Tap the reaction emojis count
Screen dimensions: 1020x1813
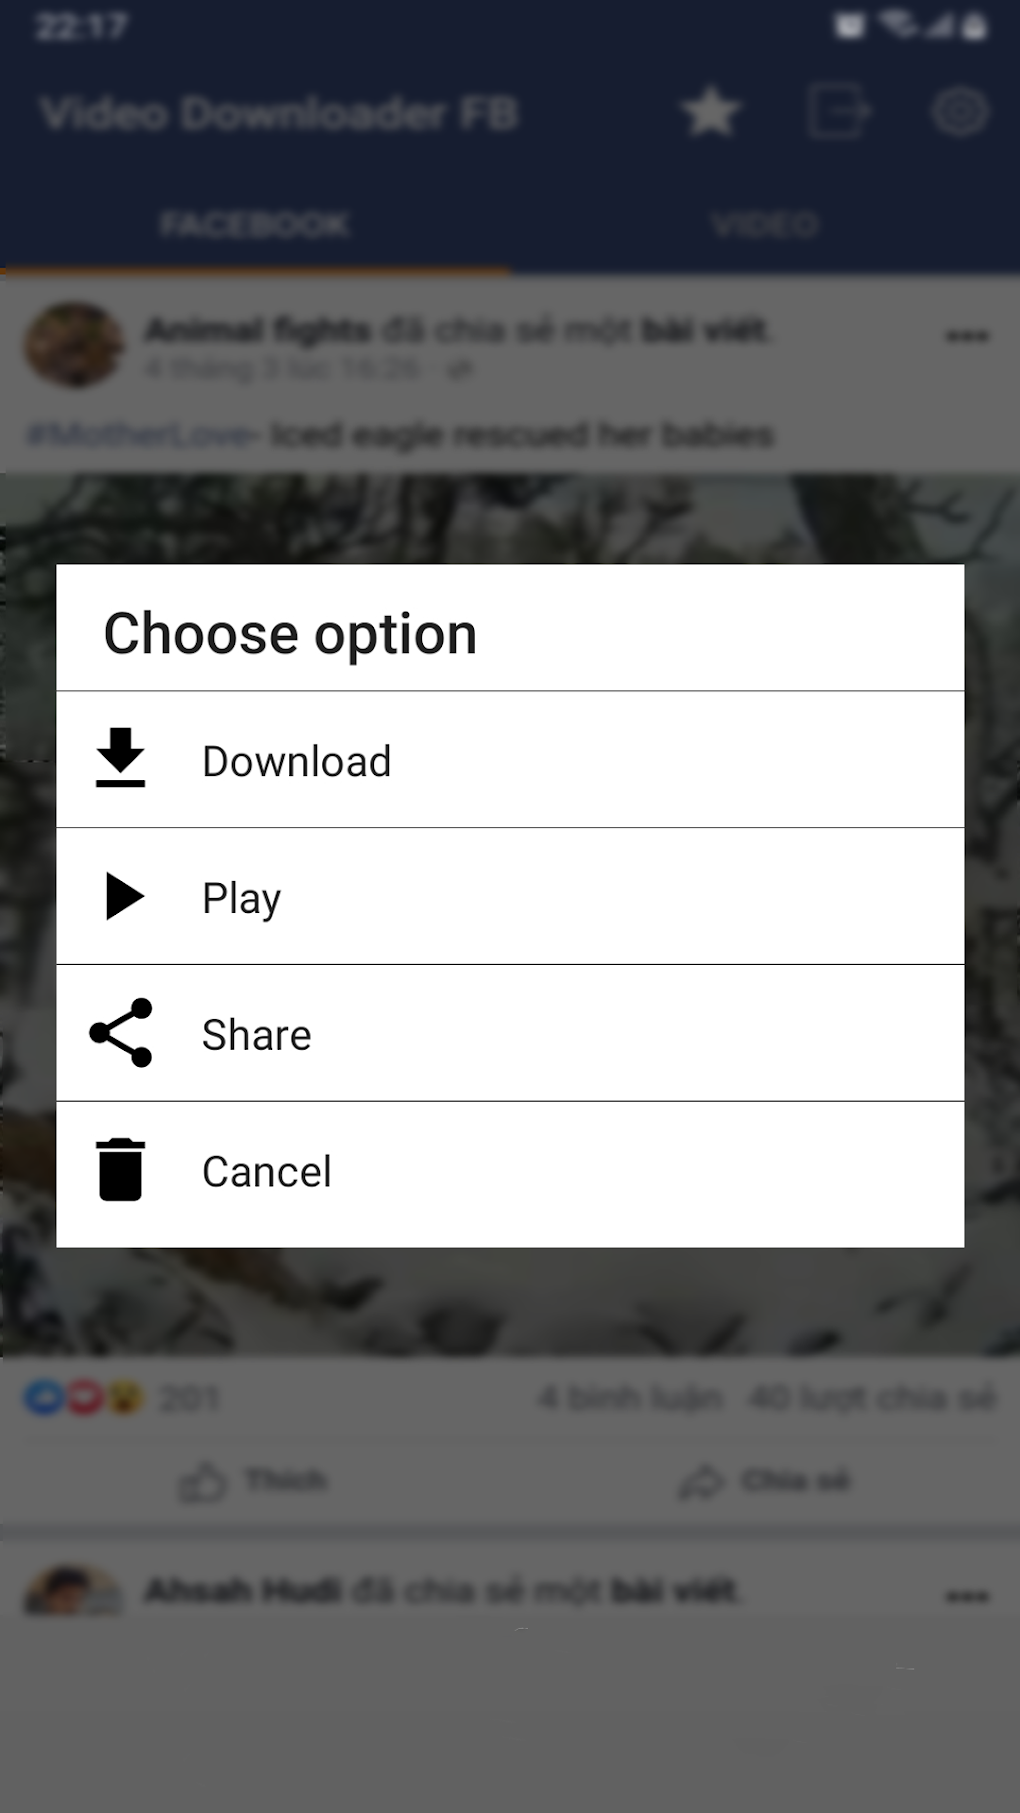click(x=121, y=1398)
